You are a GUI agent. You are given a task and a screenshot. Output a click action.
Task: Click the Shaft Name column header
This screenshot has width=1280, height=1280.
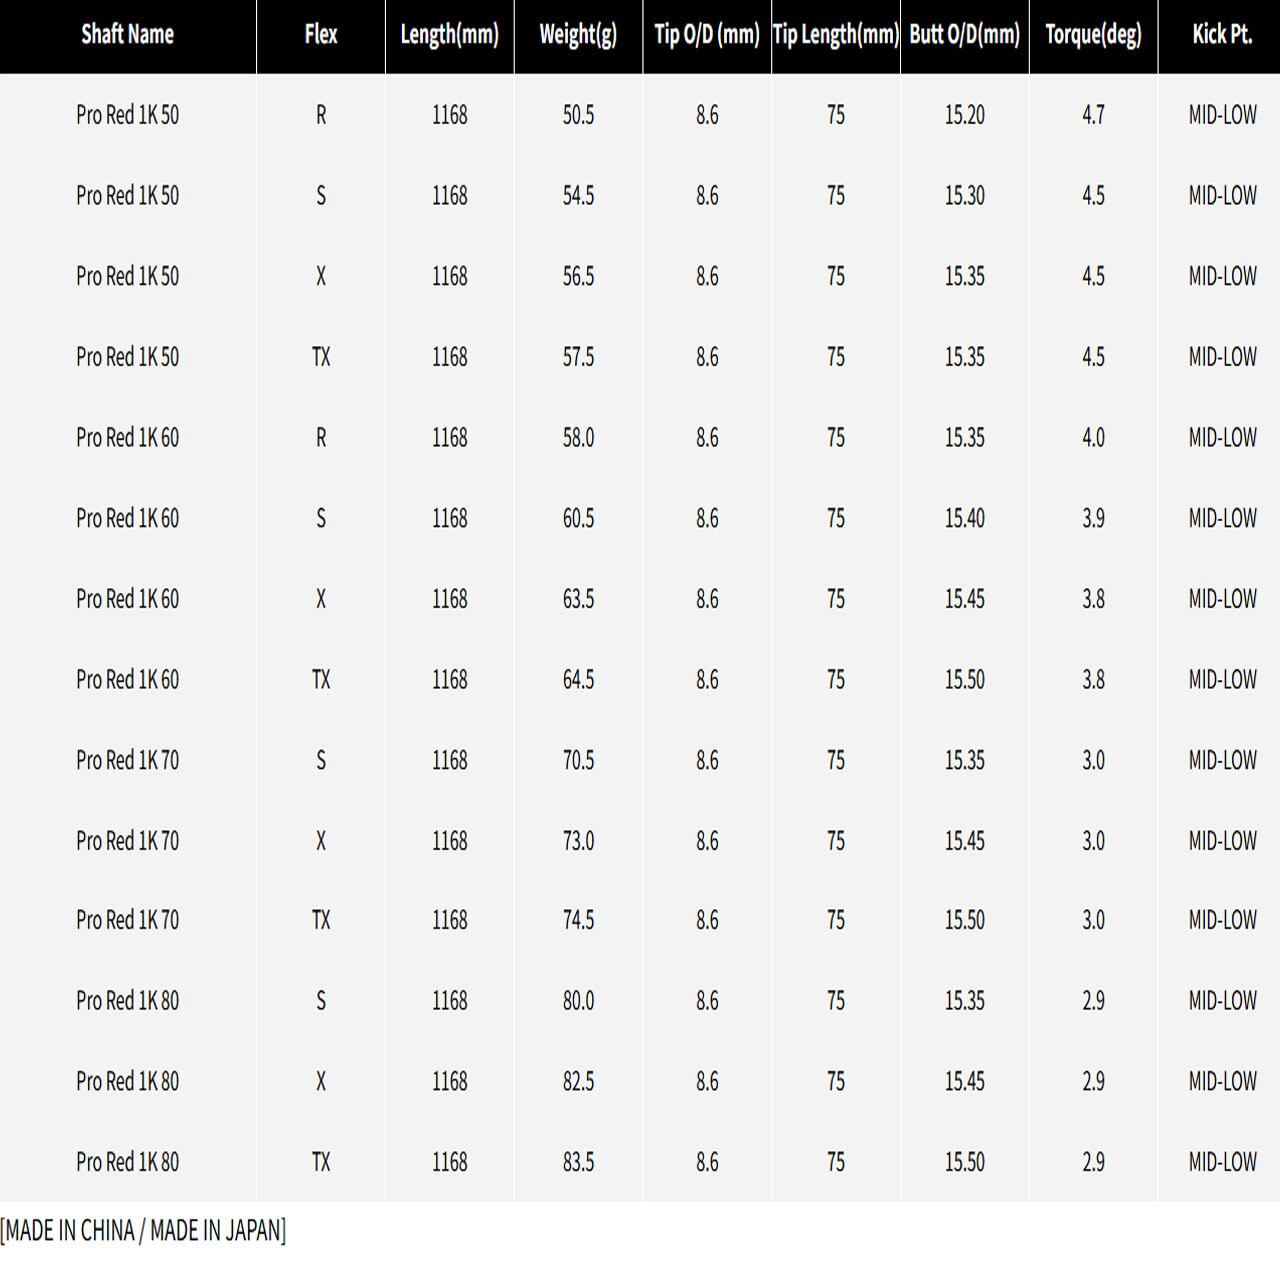tap(127, 34)
